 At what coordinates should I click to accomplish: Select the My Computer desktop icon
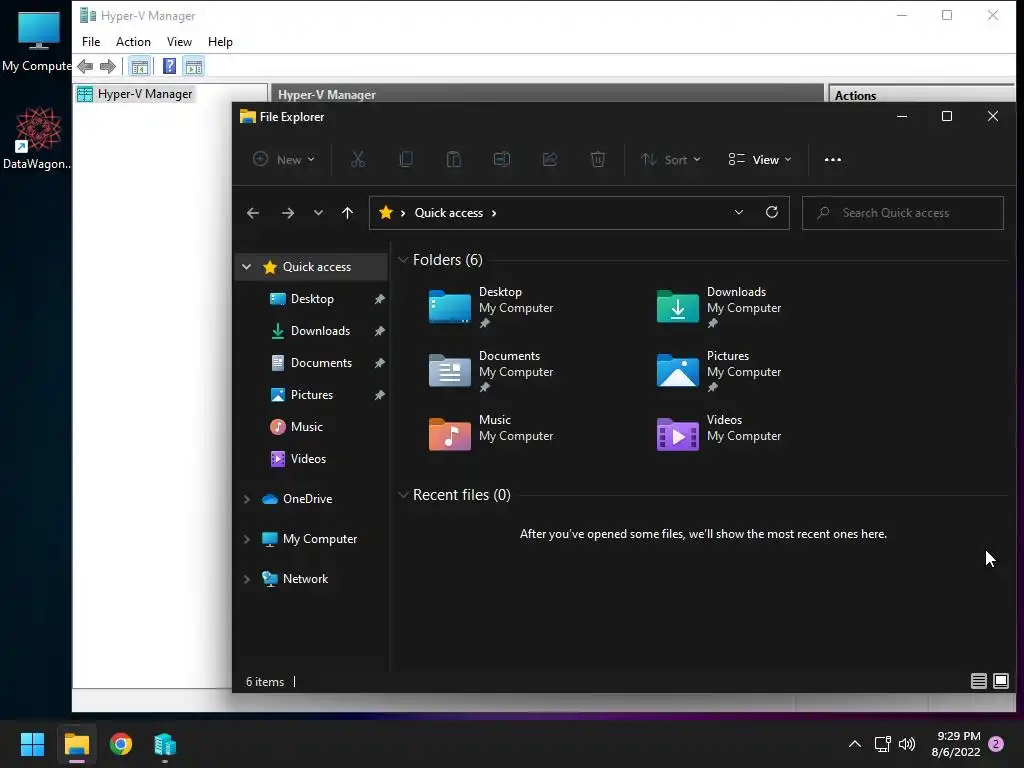click(37, 40)
